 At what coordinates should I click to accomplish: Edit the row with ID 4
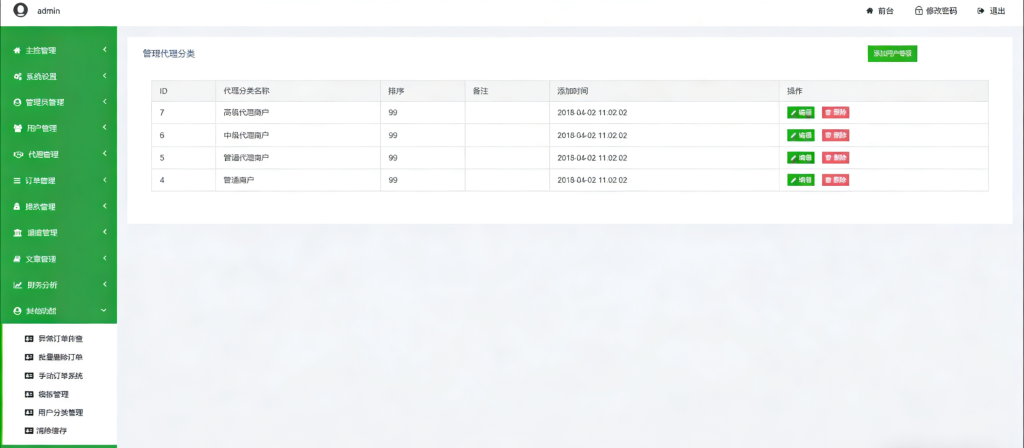click(801, 180)
